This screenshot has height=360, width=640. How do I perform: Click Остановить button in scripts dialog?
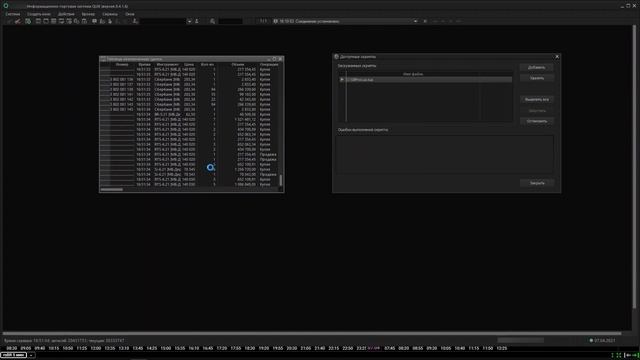click(x=537, y=121)
